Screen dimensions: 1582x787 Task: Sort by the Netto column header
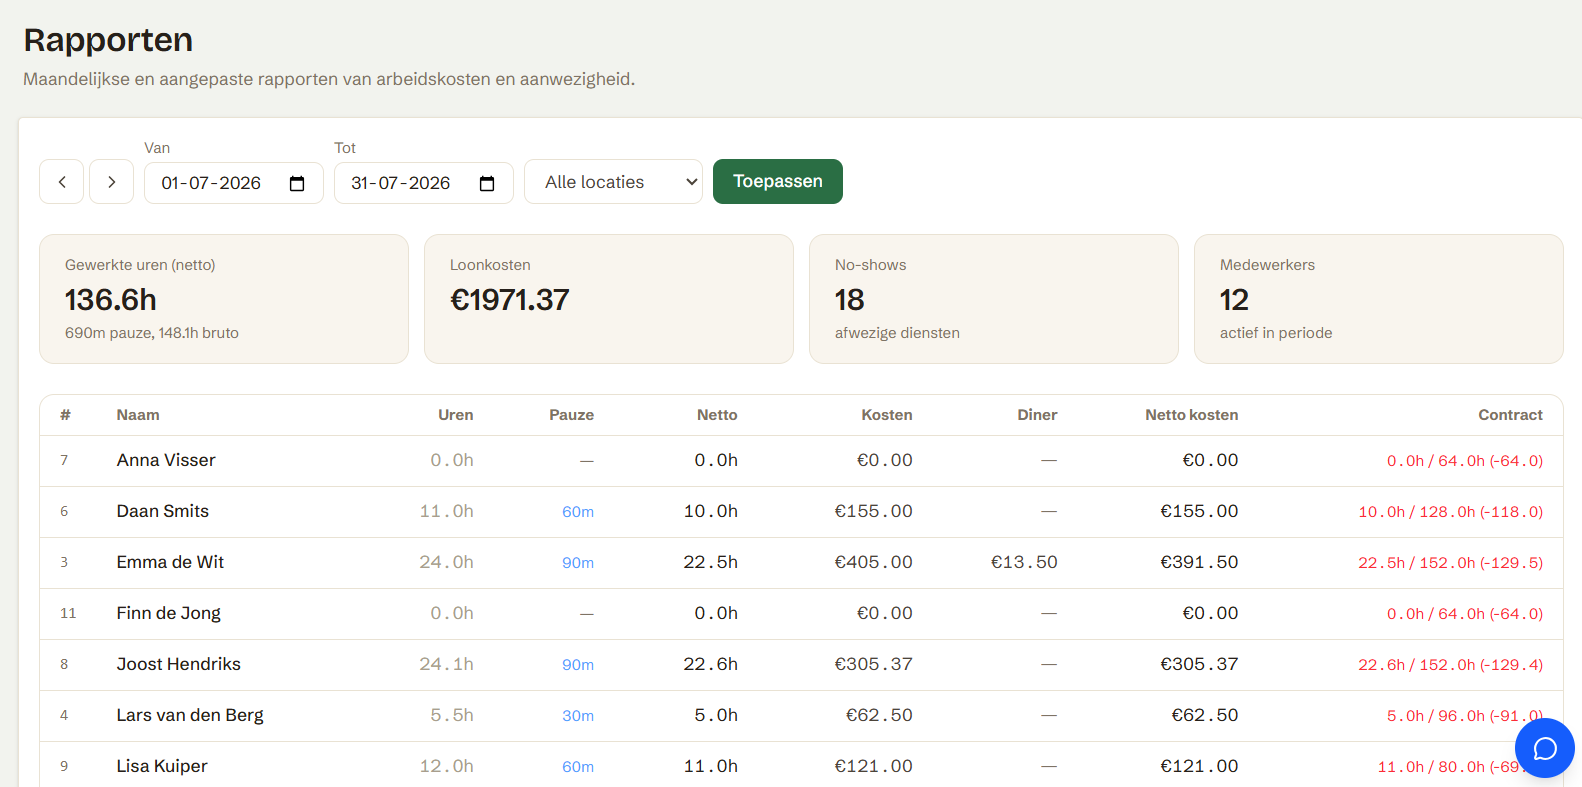717,415
